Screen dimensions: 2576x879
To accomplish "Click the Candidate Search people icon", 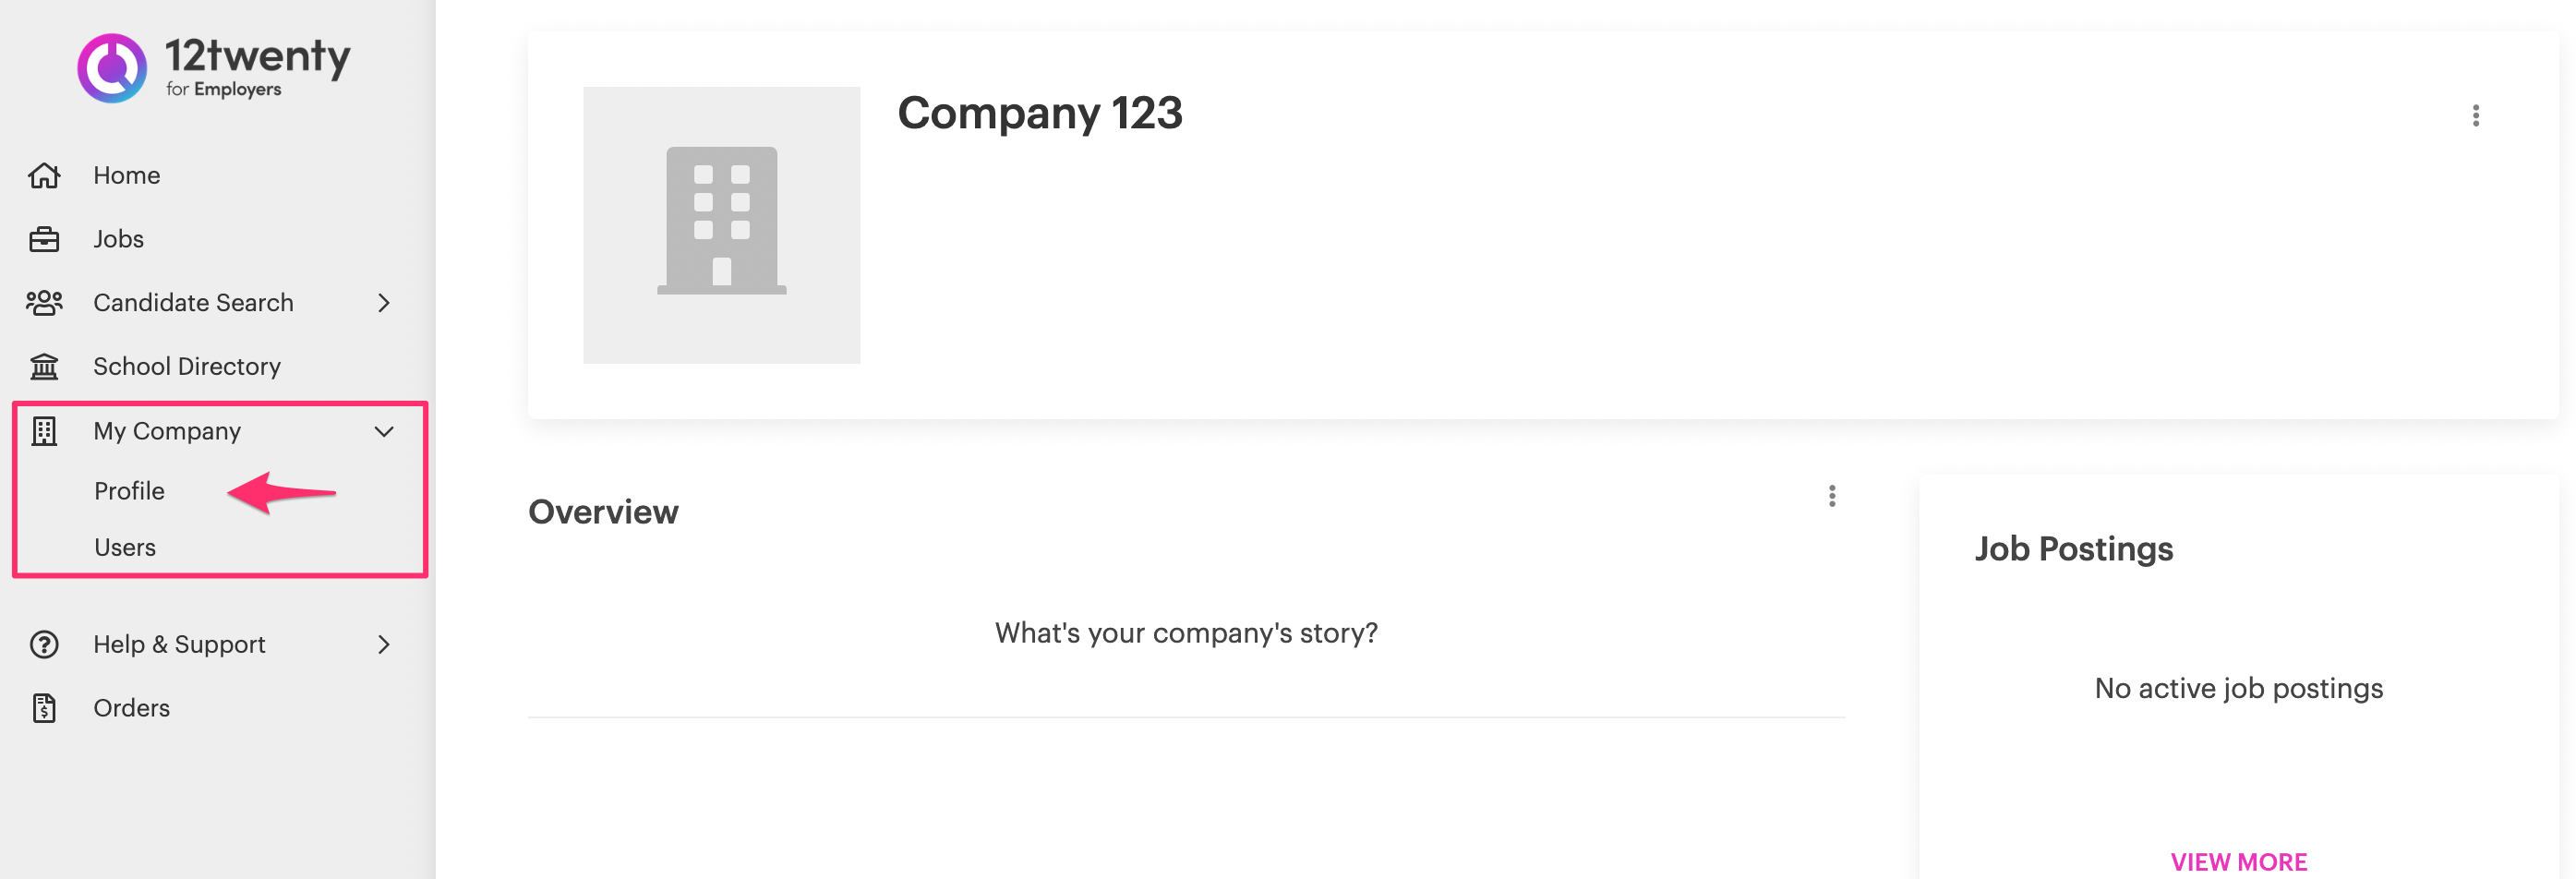I will 44,303.
